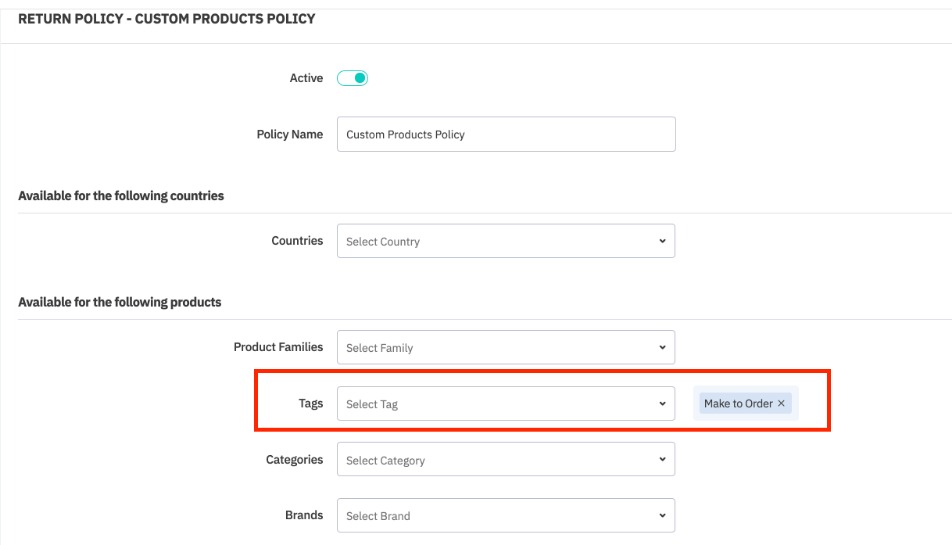Open the Select Country dropdown
This screenshot has width=952, height=545.
pyautogui.click(x=500, y=241)
